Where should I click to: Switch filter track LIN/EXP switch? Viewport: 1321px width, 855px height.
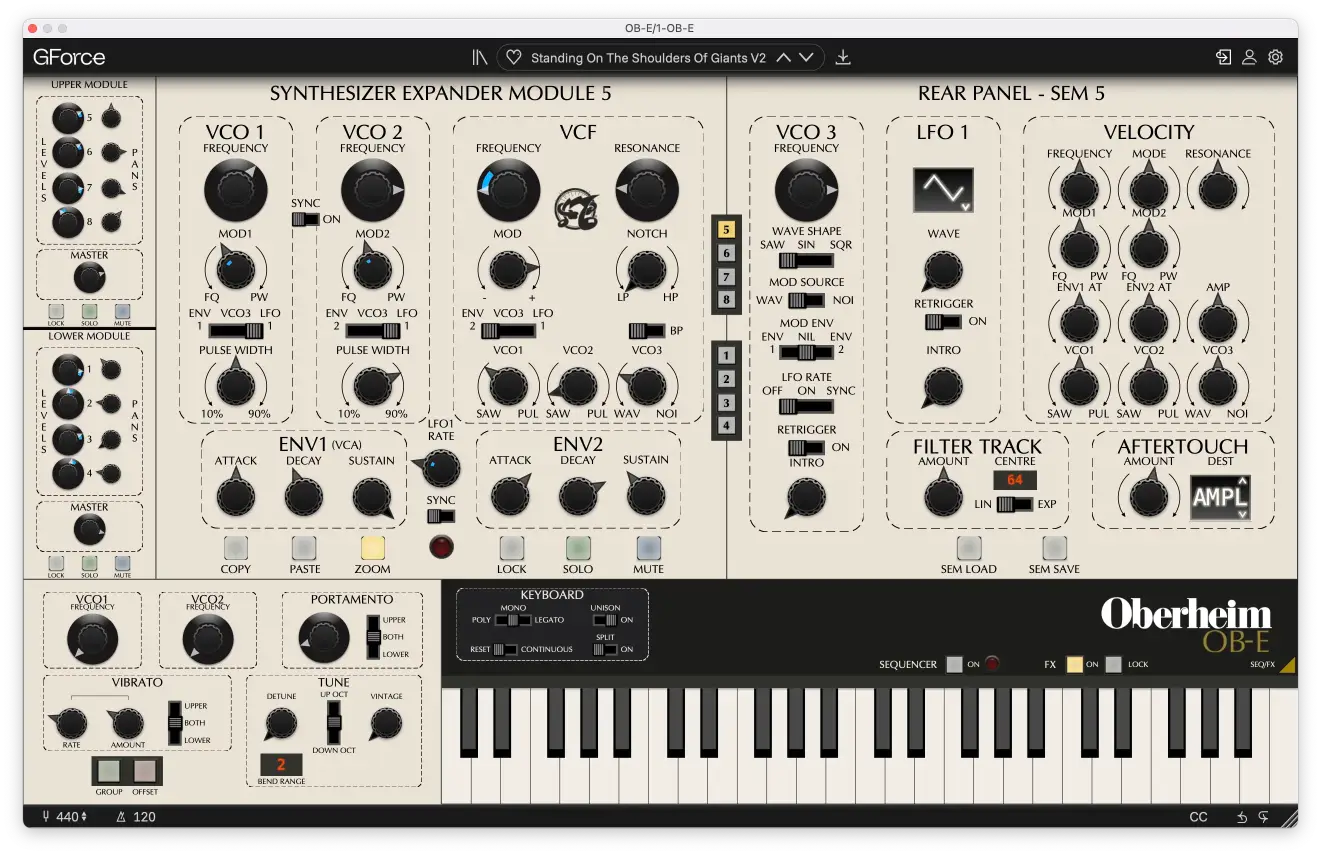(1014, 504)
